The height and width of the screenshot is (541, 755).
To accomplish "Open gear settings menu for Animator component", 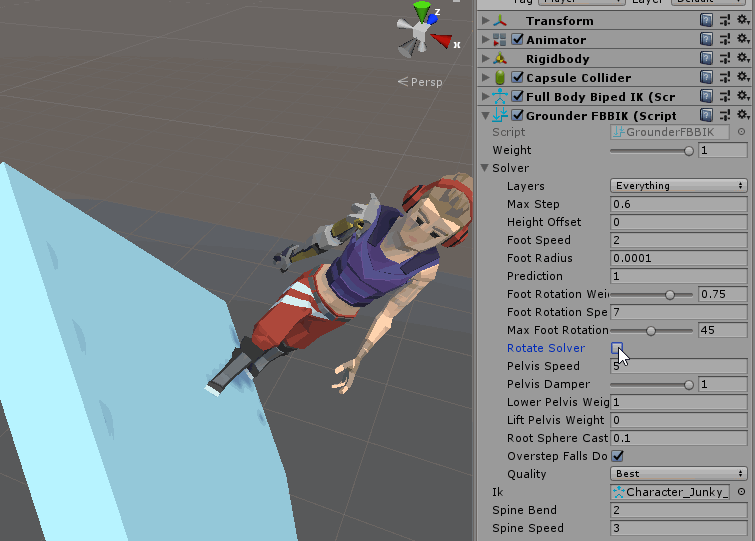I will pos(743,39).
